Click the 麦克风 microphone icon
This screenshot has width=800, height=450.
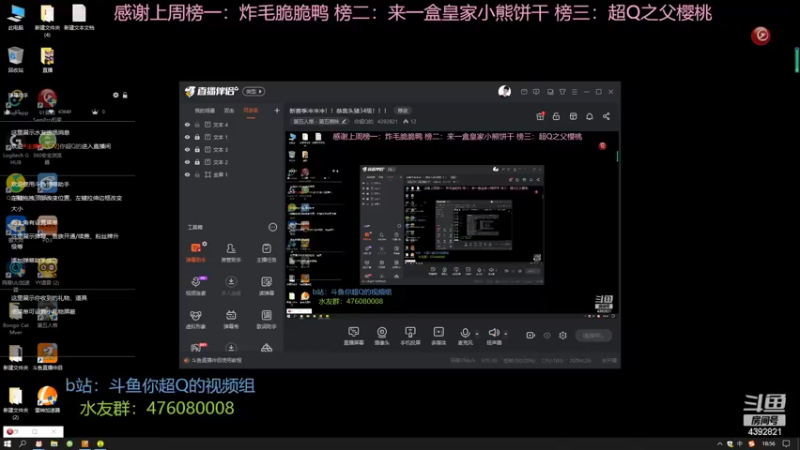[x=465, y=333]
